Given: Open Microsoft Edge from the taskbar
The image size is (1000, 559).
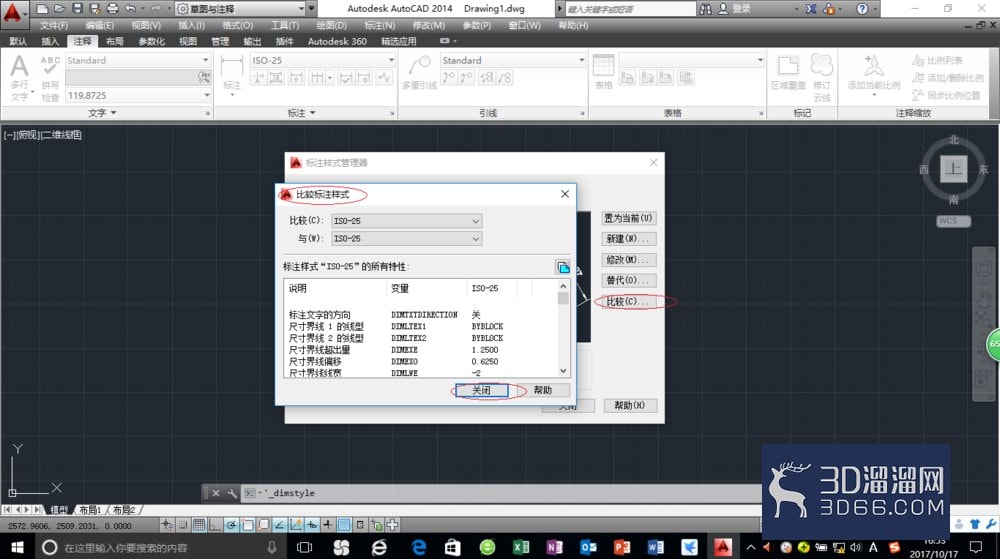Looking at the screenshot, I should coord(419,547).
